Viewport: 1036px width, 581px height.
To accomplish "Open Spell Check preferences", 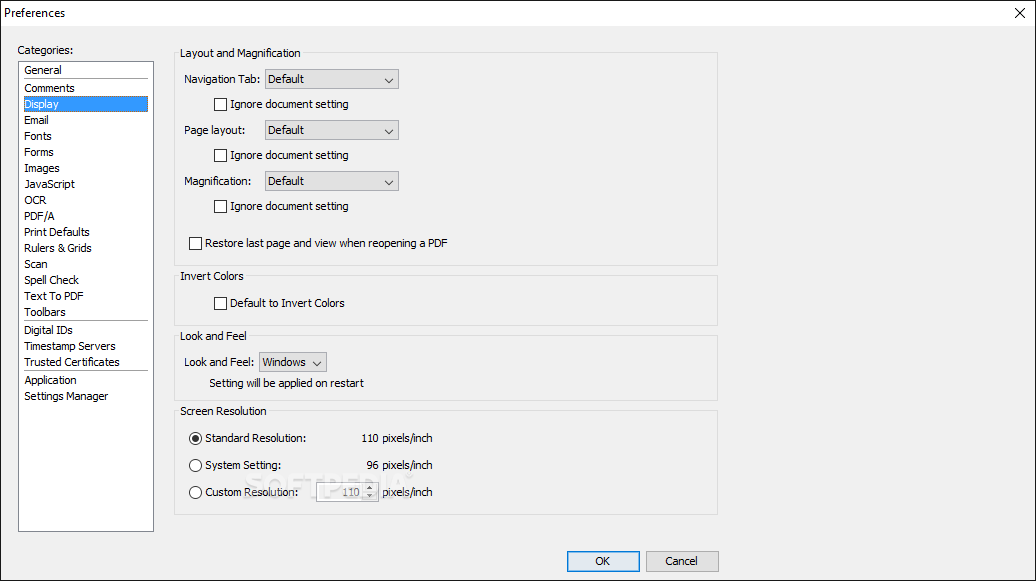I will [x=52, y=280].
